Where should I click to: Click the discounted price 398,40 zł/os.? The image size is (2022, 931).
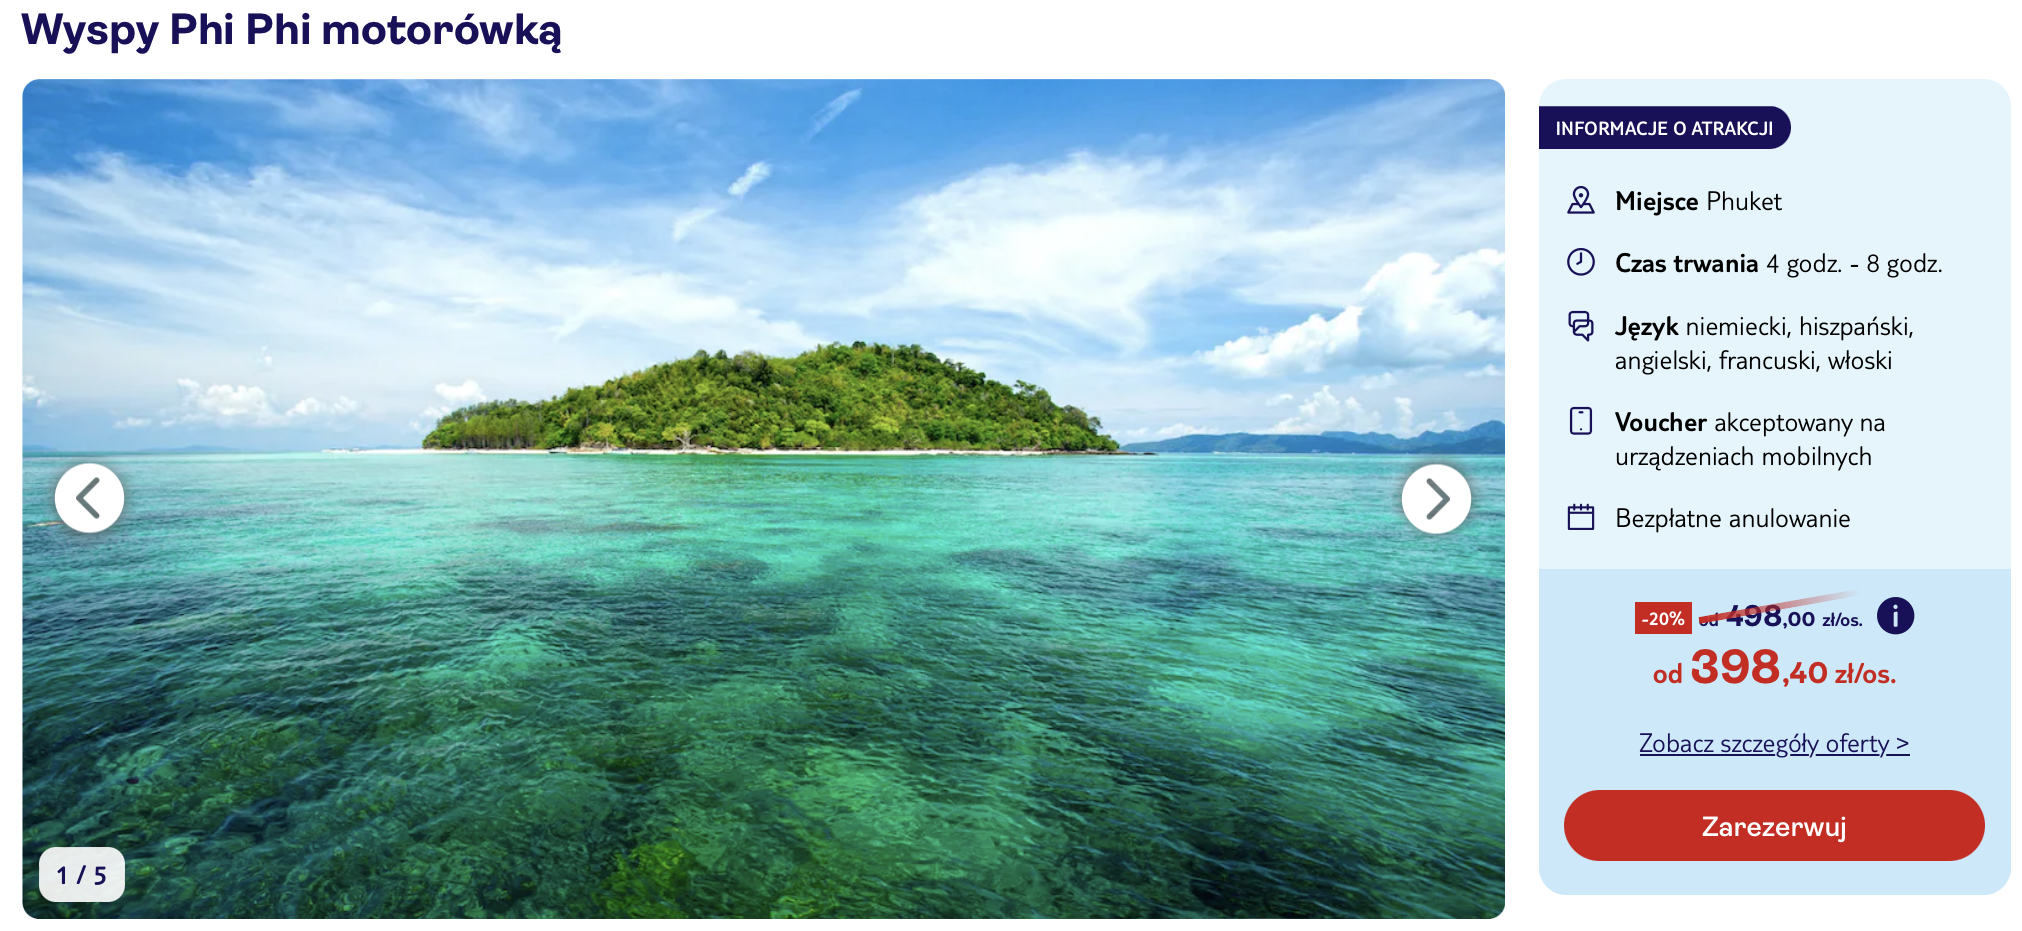tap(1774, 669)
